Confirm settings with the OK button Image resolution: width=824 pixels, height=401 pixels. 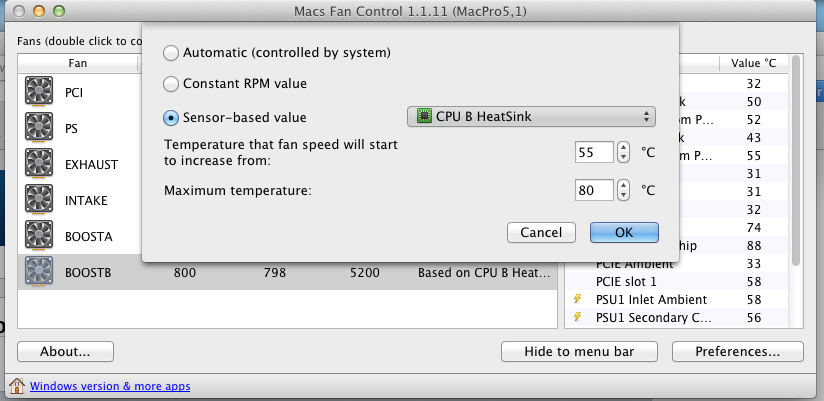(624, 232)
